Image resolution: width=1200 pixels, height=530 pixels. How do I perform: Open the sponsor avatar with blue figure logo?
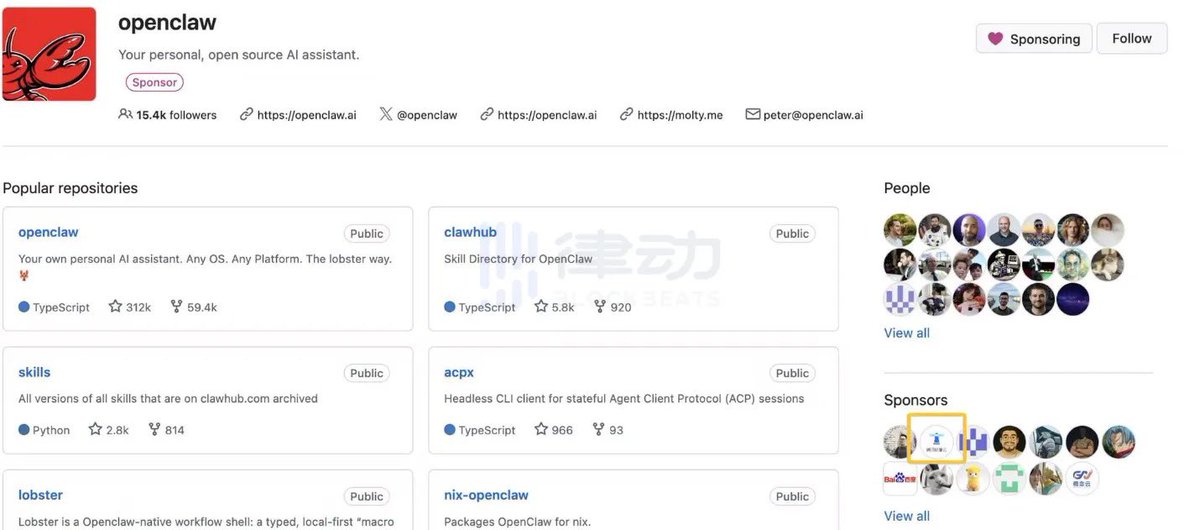[936, 442]
